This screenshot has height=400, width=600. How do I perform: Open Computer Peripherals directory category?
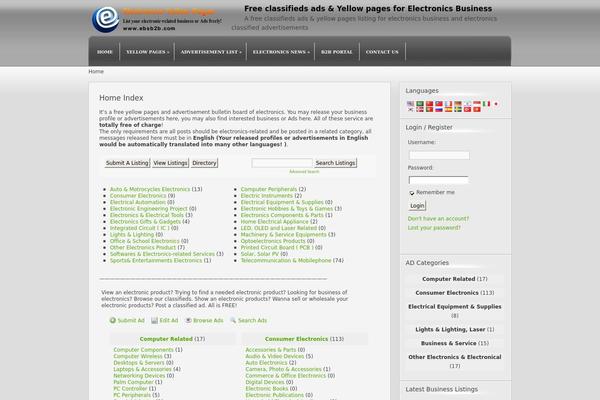(269, 189)
